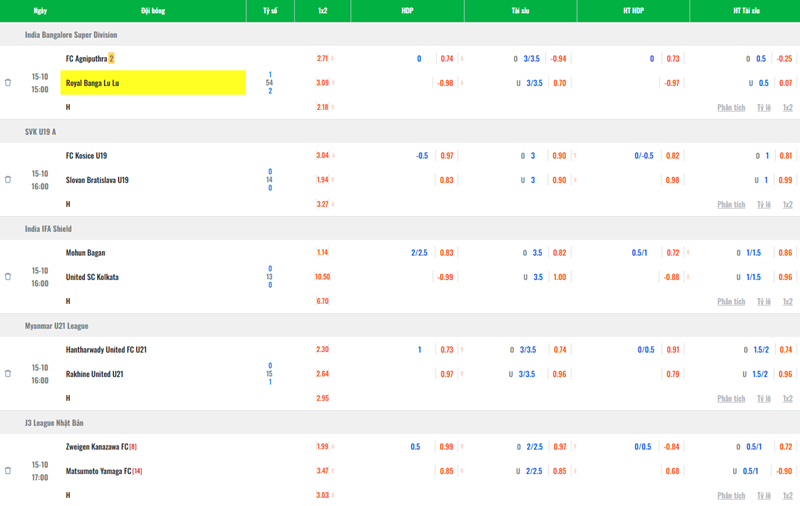
Task: Click the down arrow beside 2.71 odds
Action: pyautogui.click(x=333, y=59)
